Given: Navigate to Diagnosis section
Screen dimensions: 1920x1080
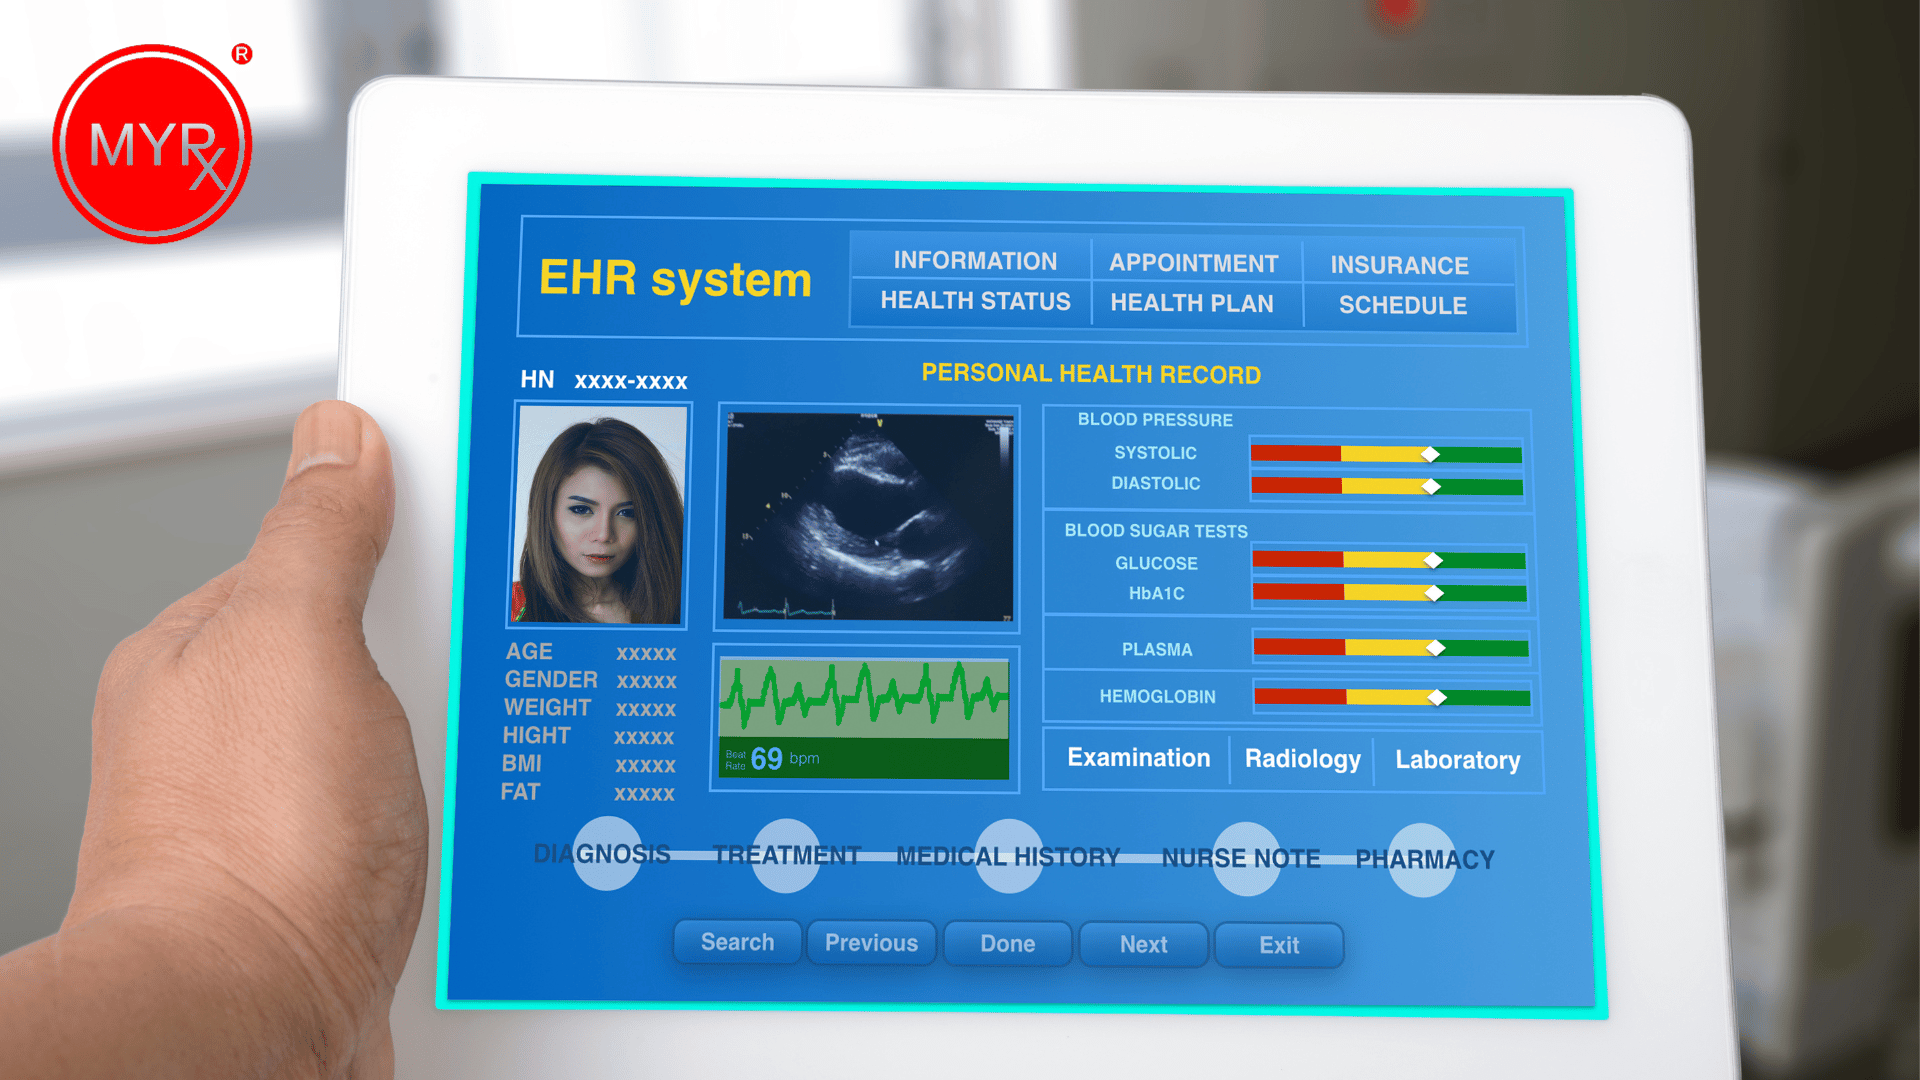Looking at the screenshot, I should coord(591,856).
